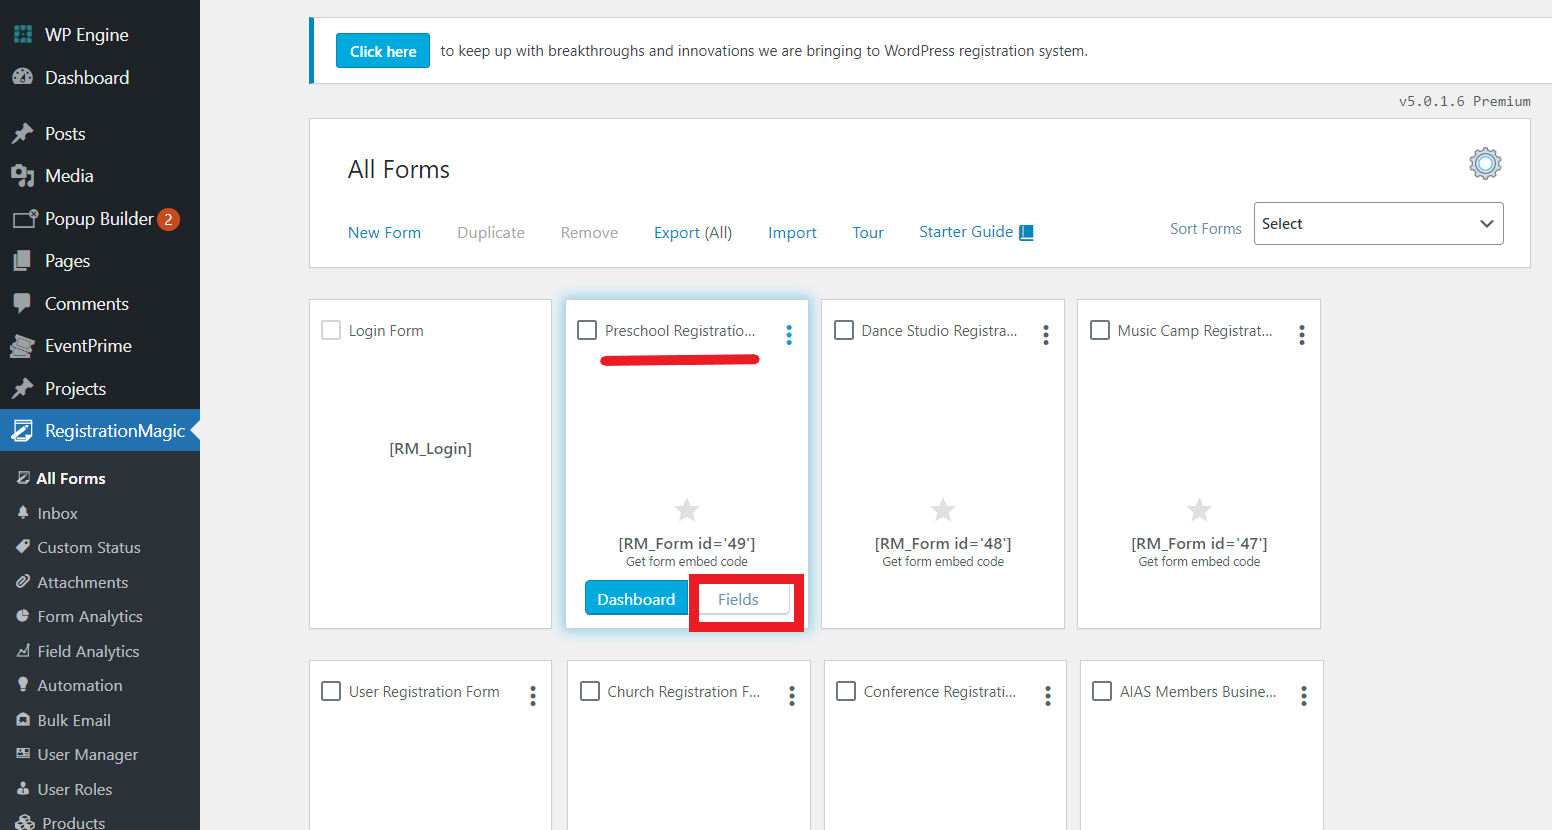Click the Form Analytics pie chart icon
This screenshot has width=1552, height=830.
[23, 616]
